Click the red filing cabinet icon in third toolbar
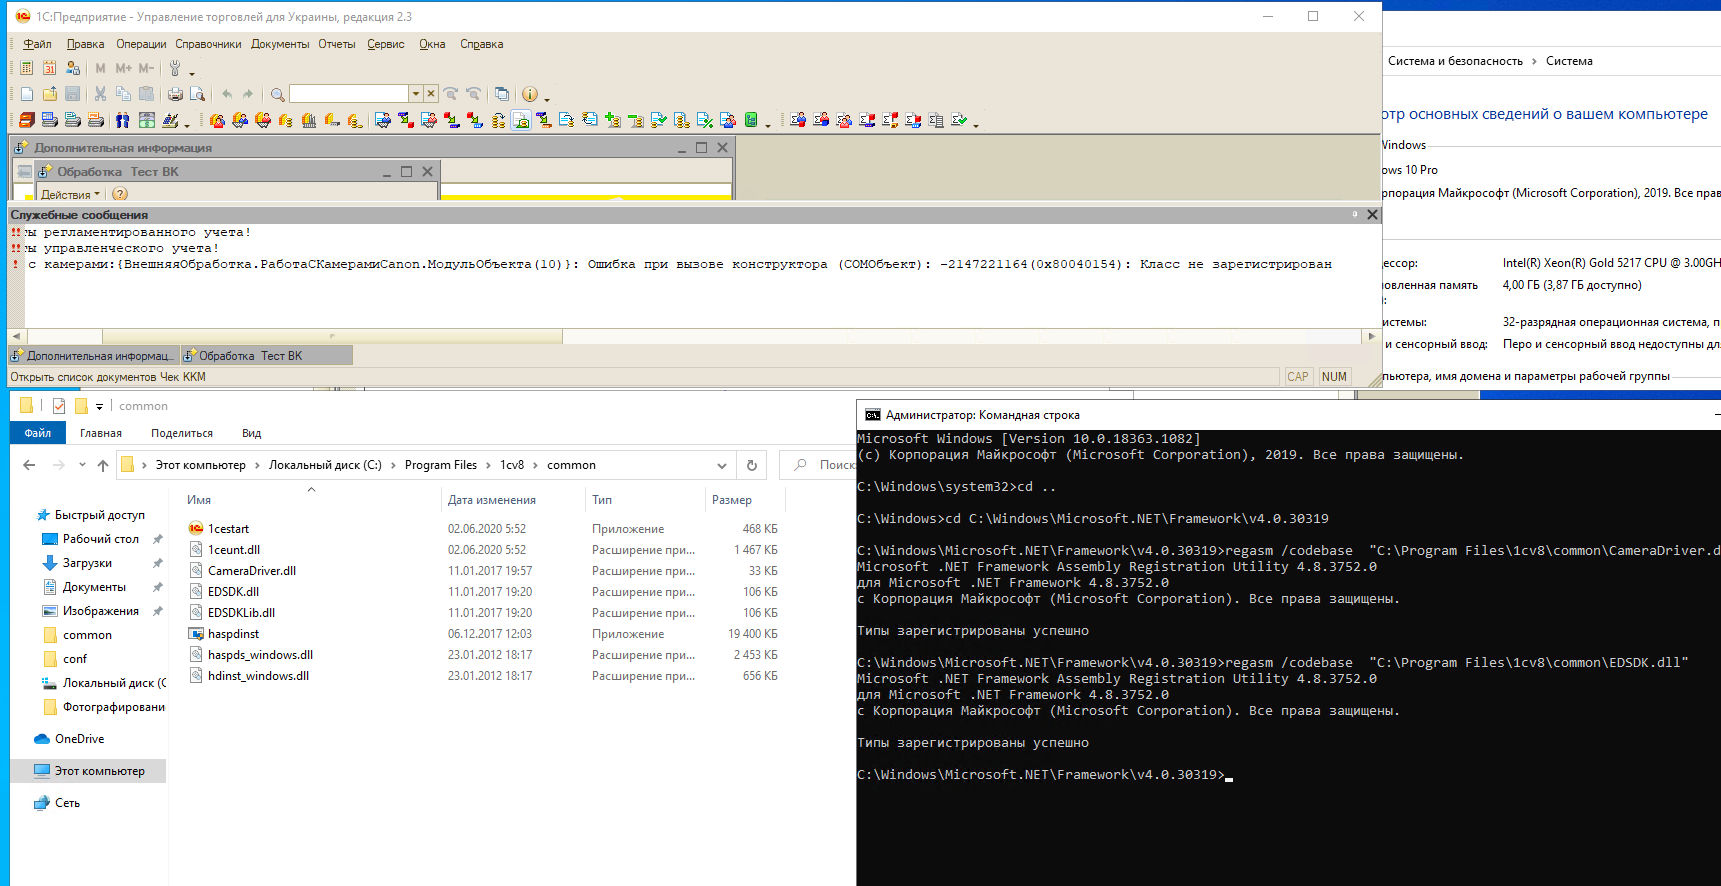The image size is (1721, 886). point(27,120)
